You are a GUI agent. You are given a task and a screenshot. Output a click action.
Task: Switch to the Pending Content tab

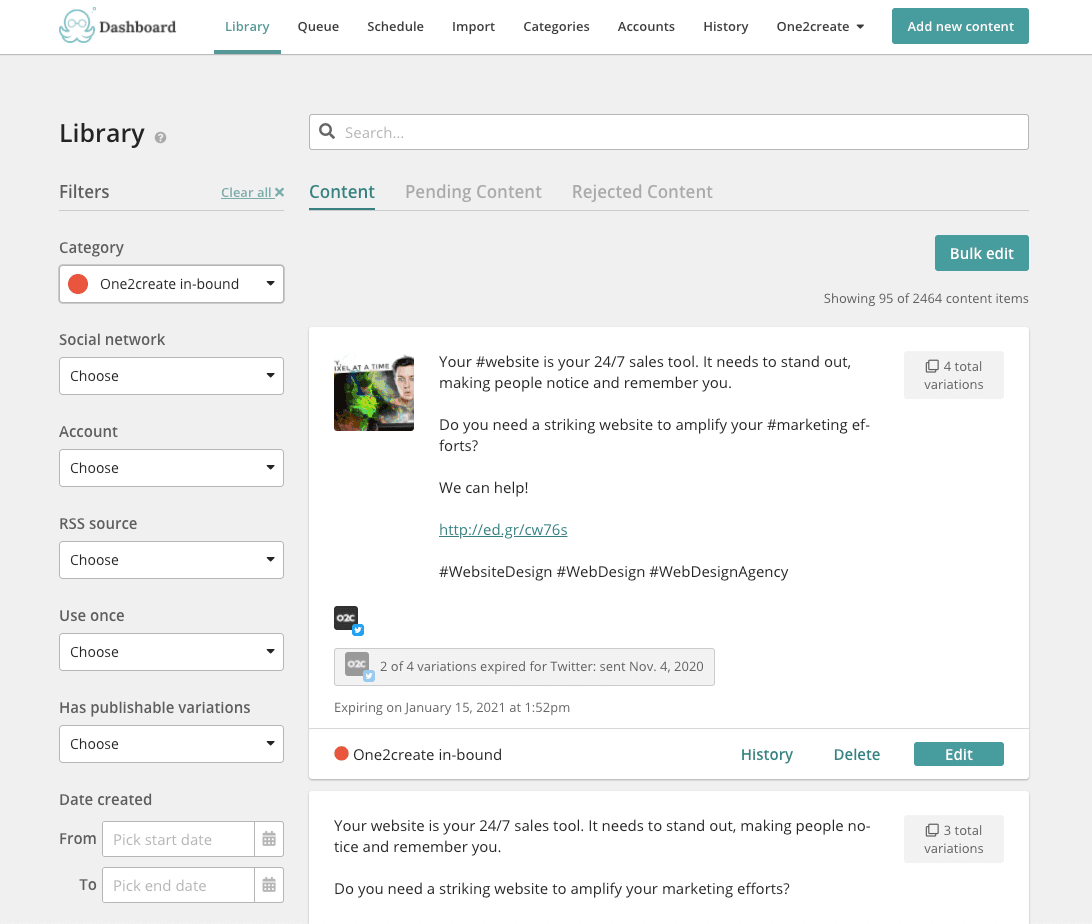pyautogui.click(x=473, y=192)
